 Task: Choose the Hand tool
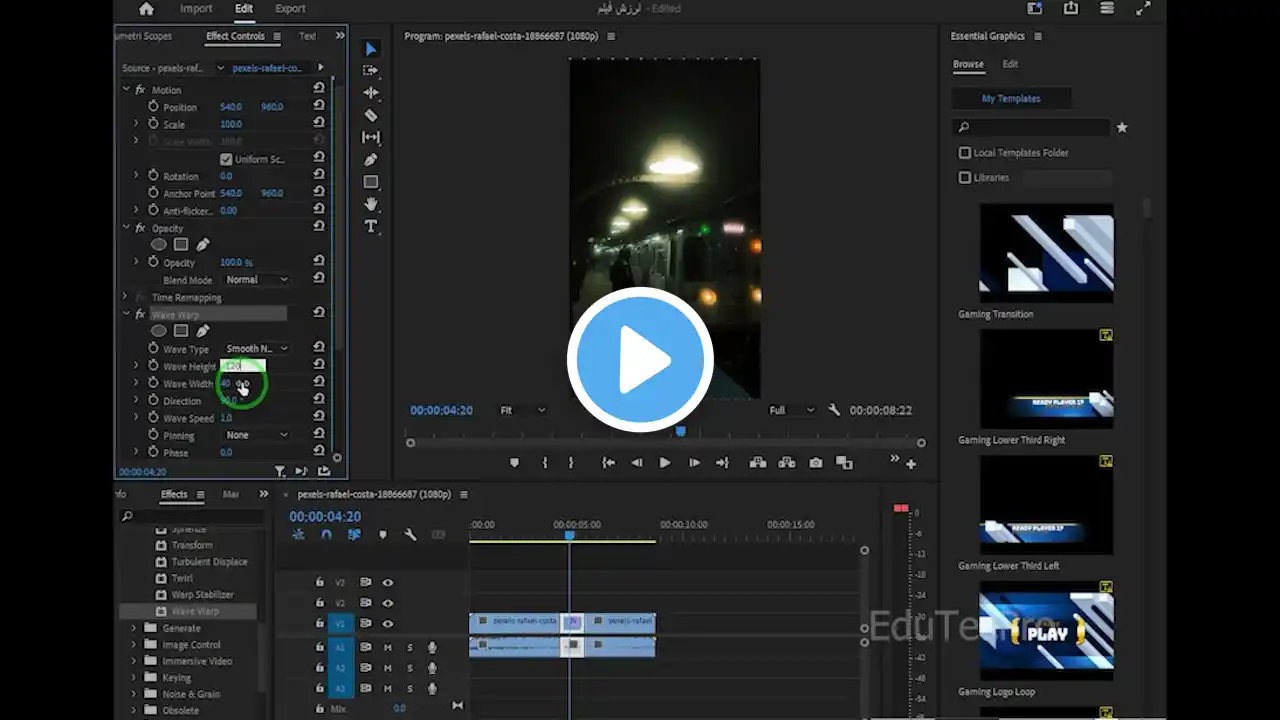[x=371, y=204]
